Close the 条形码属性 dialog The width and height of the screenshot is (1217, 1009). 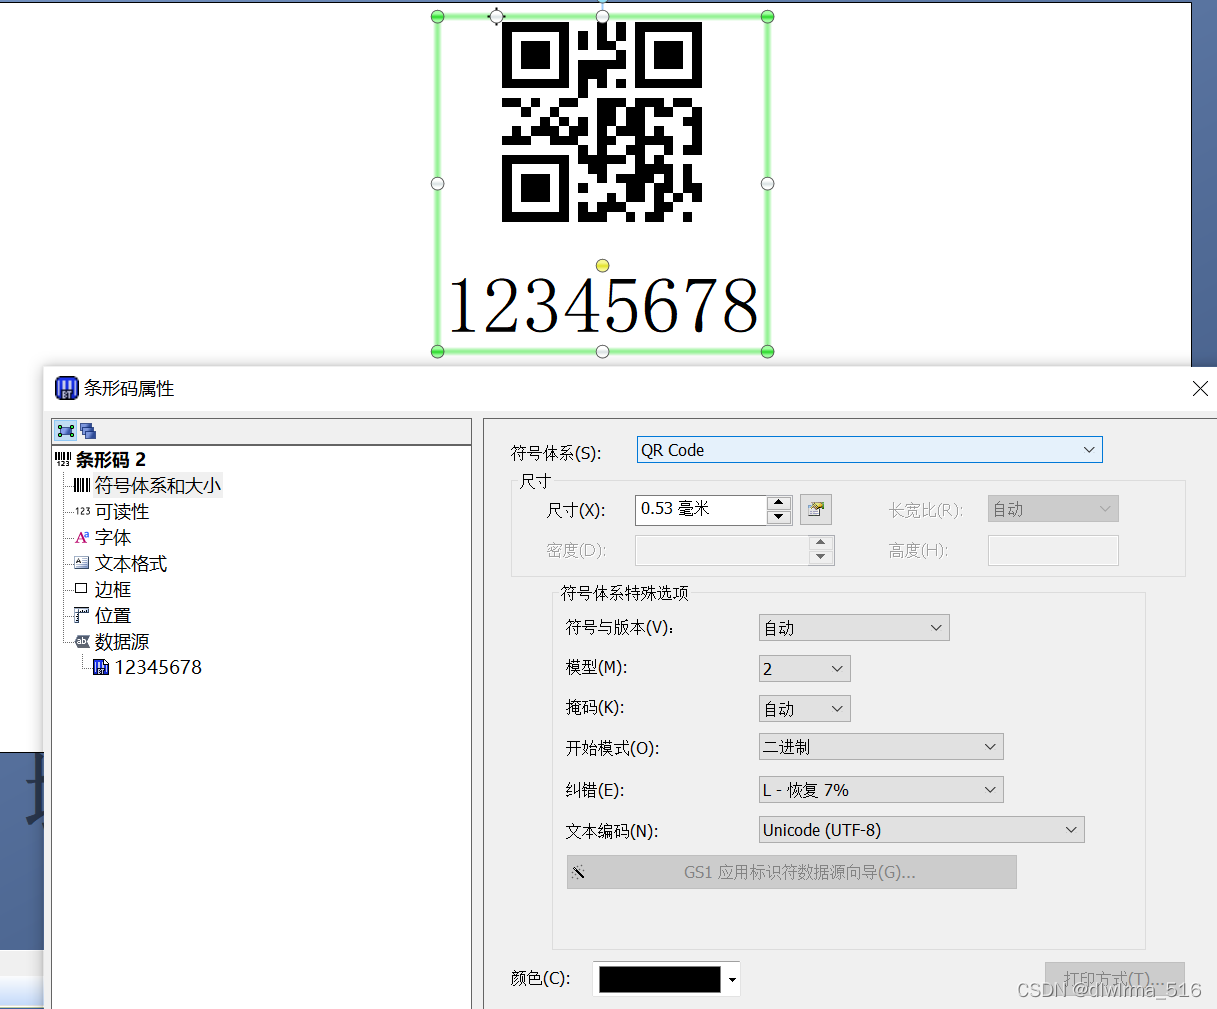point(1200,388)
